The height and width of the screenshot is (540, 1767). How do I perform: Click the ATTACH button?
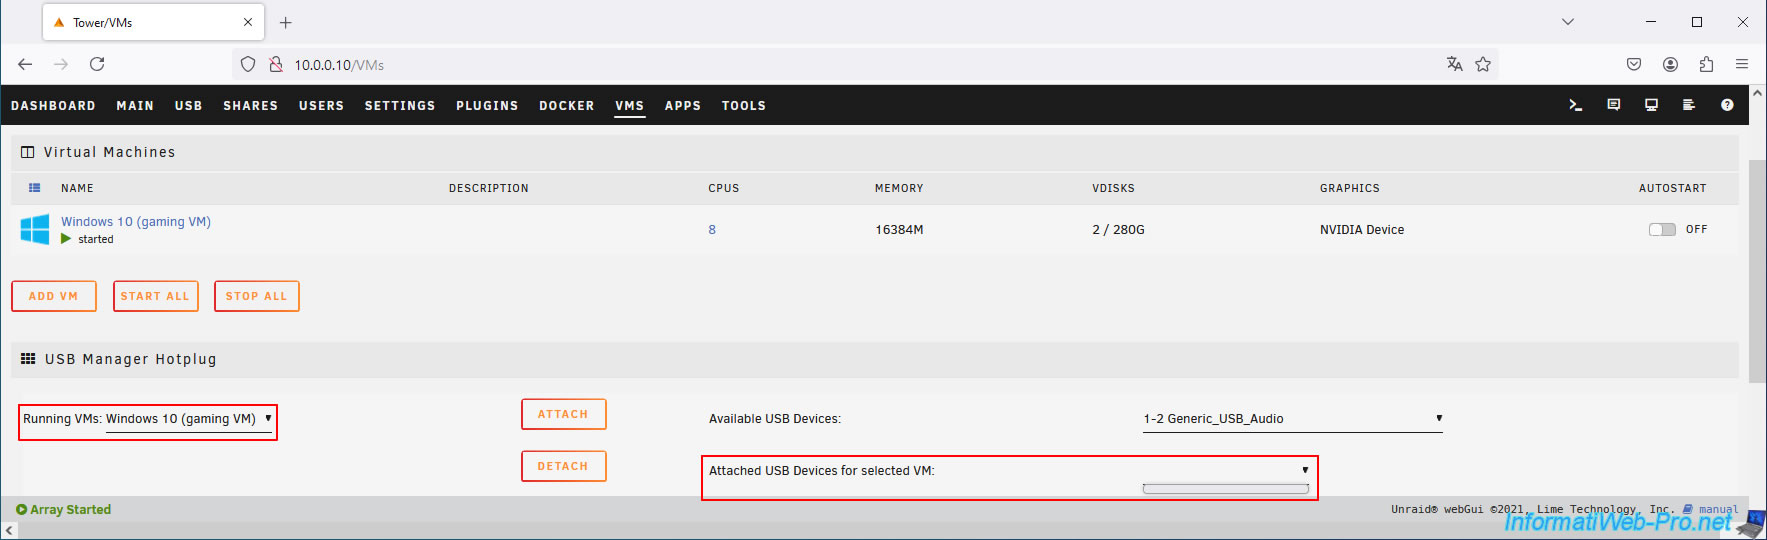(564, 414)
